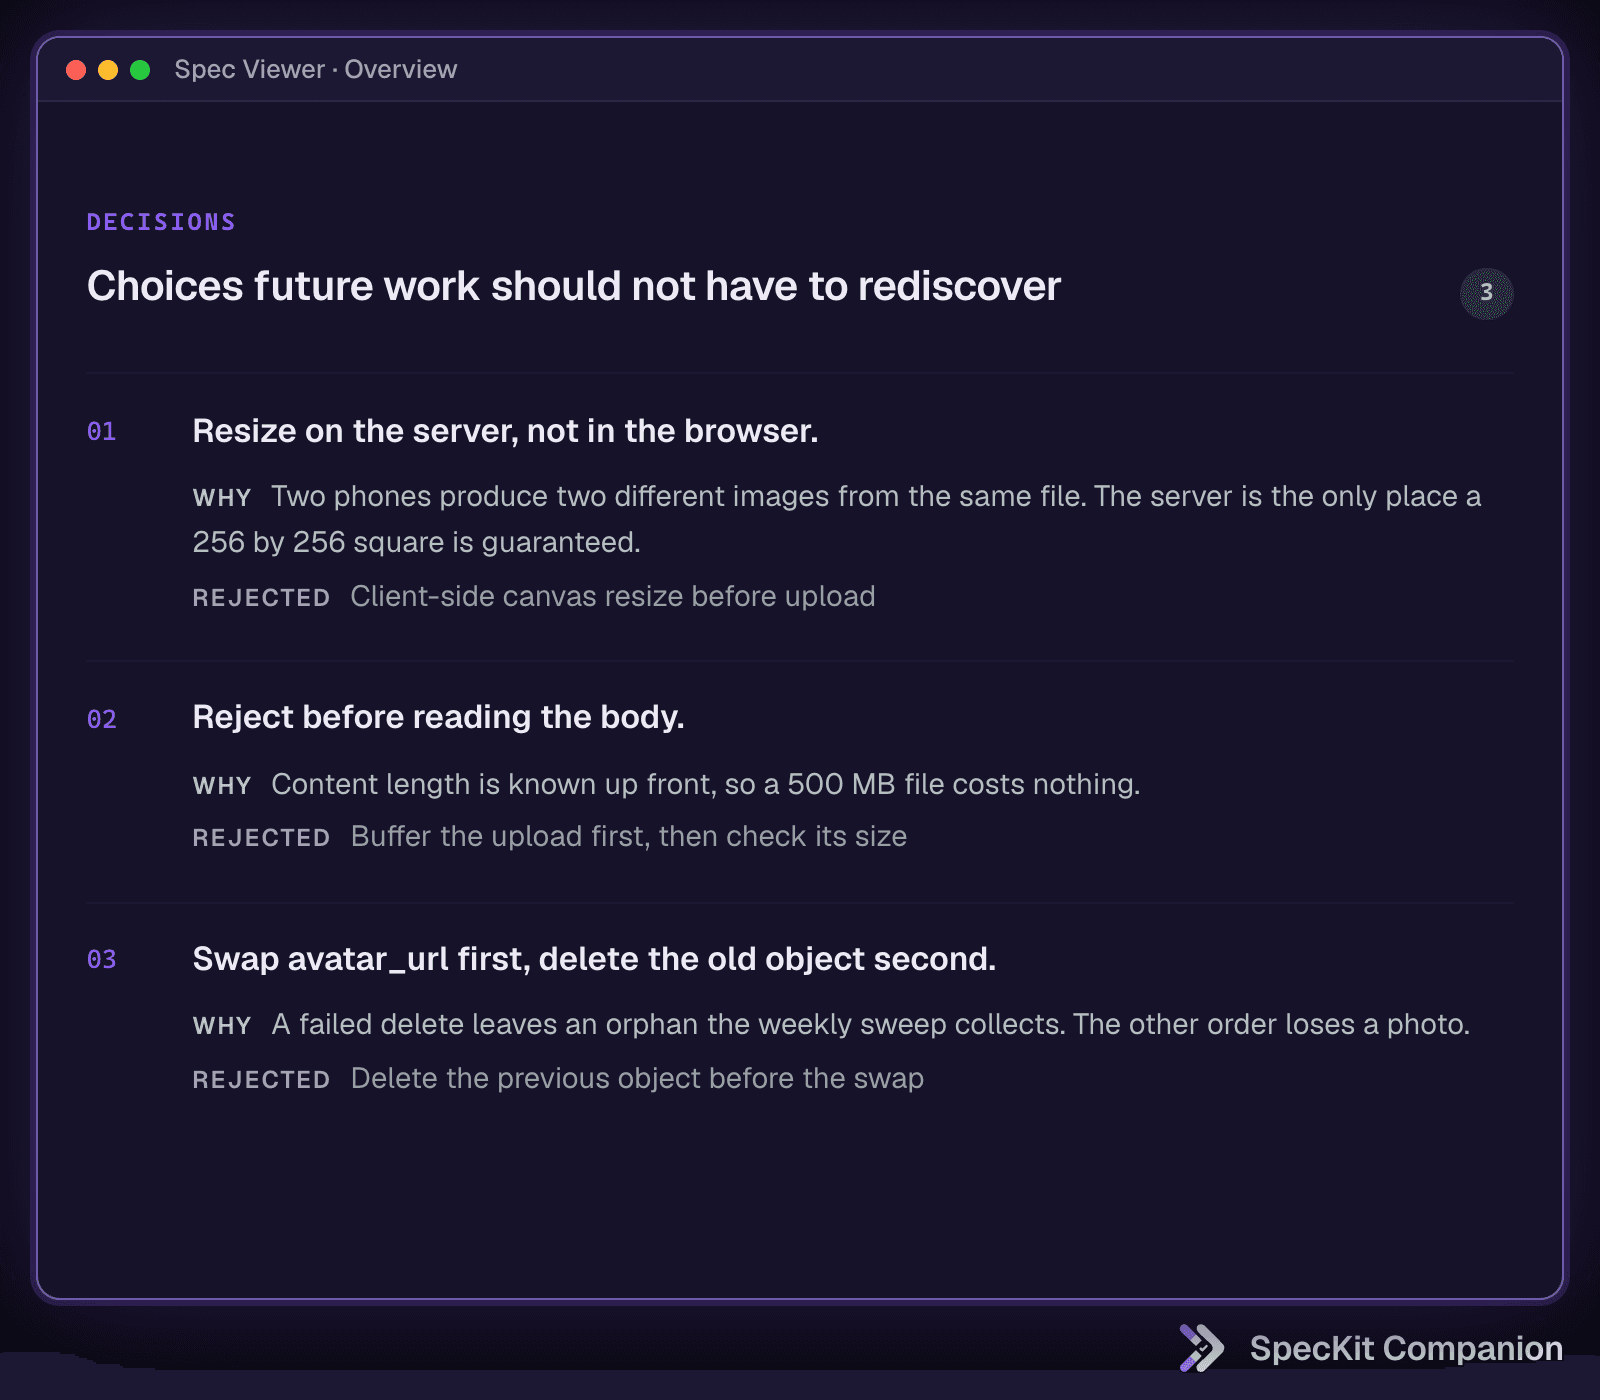This screenshot has width=1600, height=1400.
Task: Click the SpecKit Companion logo icon
Action: pyautogui.click(x=1201, y=1348)
